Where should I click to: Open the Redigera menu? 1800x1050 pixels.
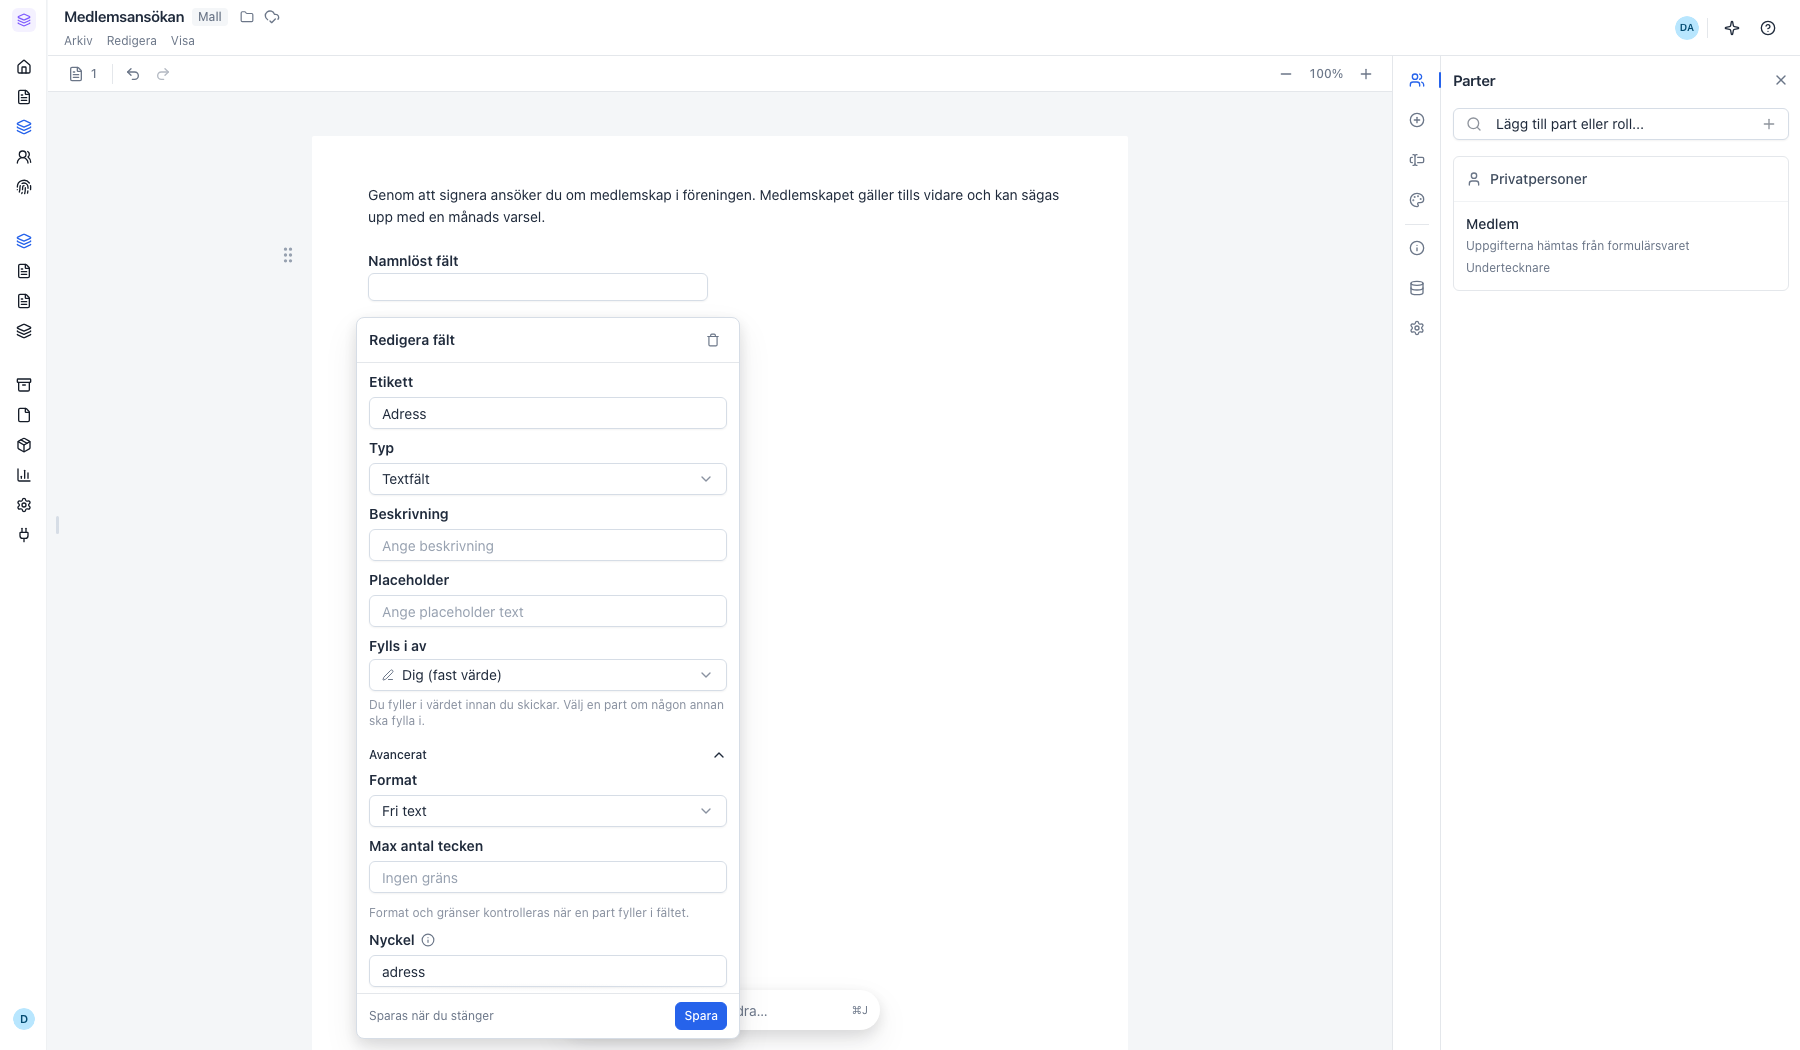click(x=132, y=41)
